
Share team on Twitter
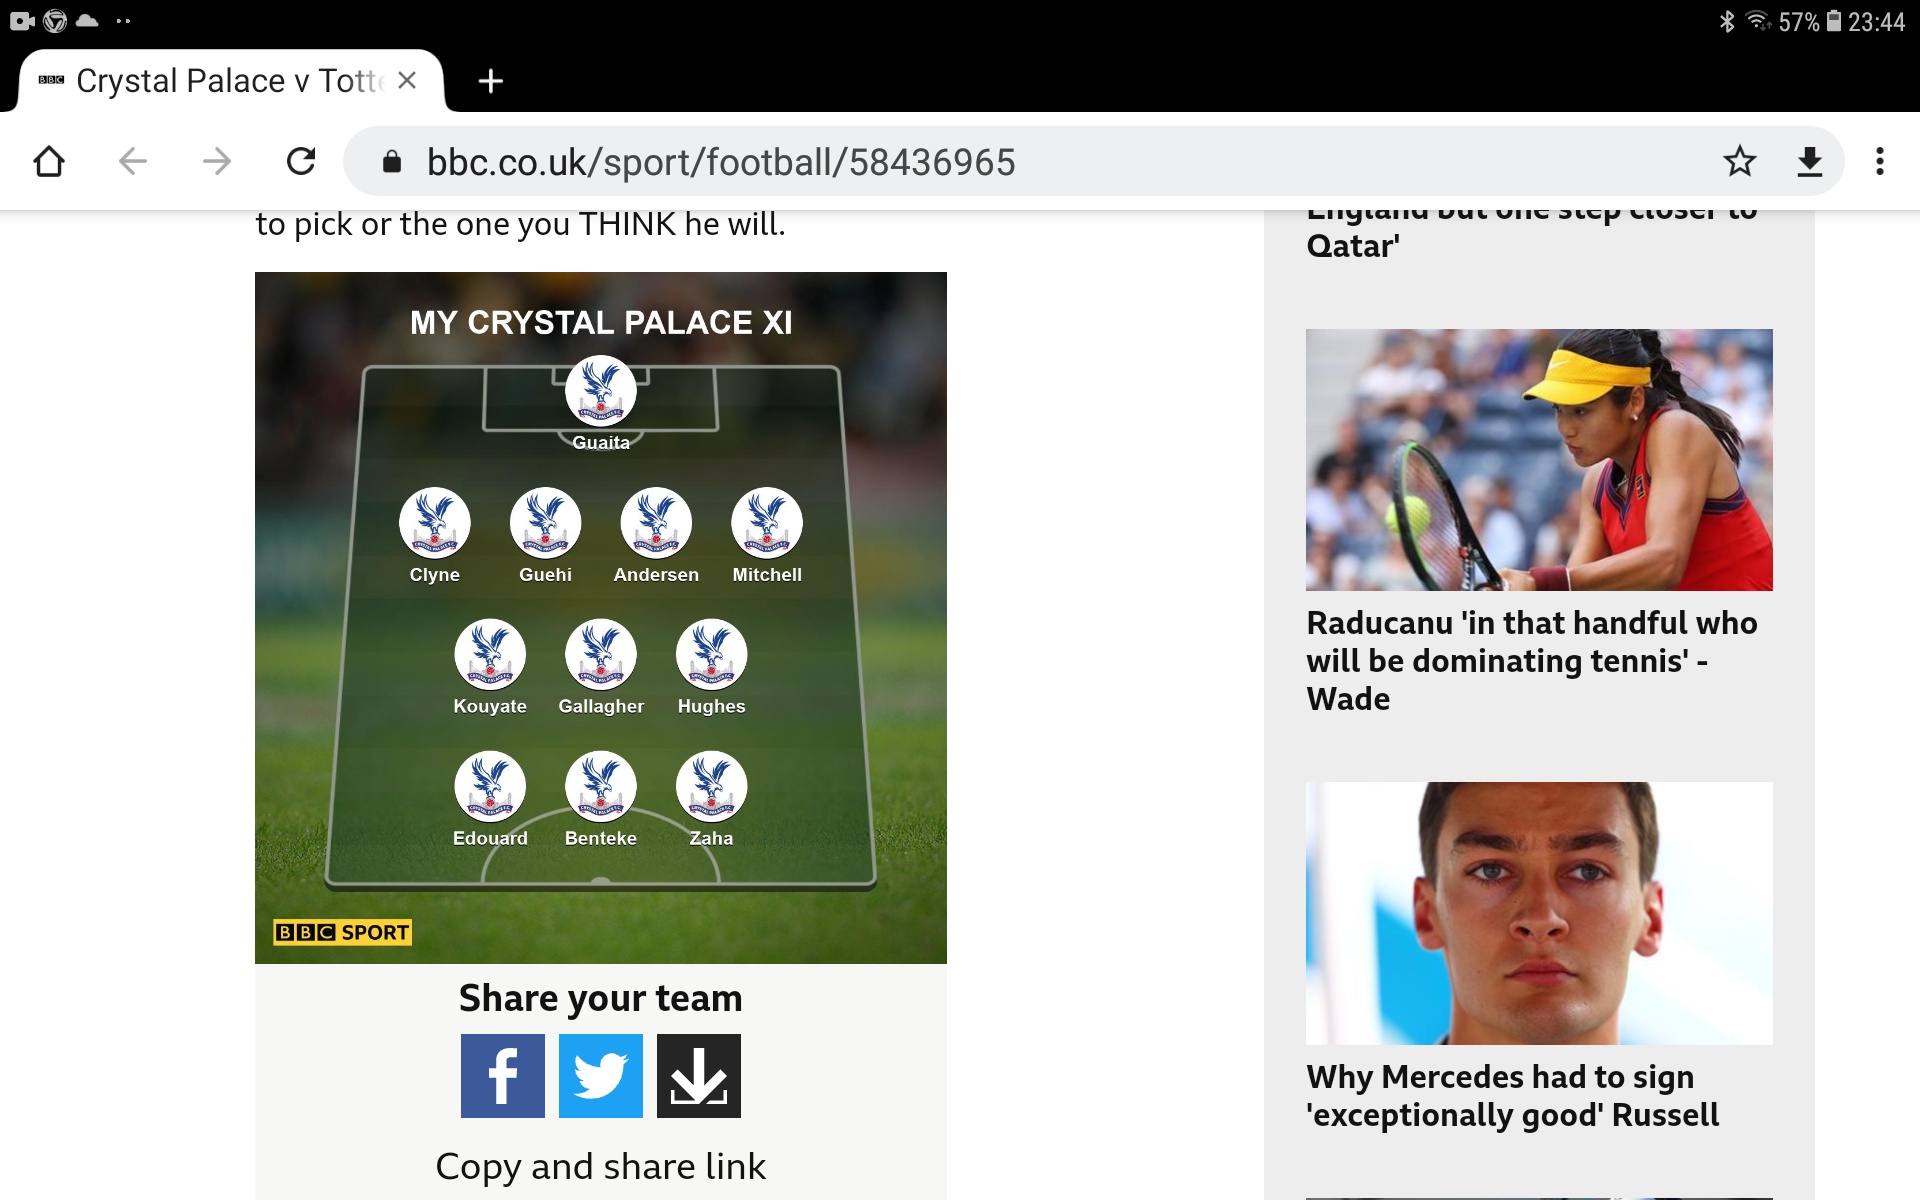[600, 1075]
